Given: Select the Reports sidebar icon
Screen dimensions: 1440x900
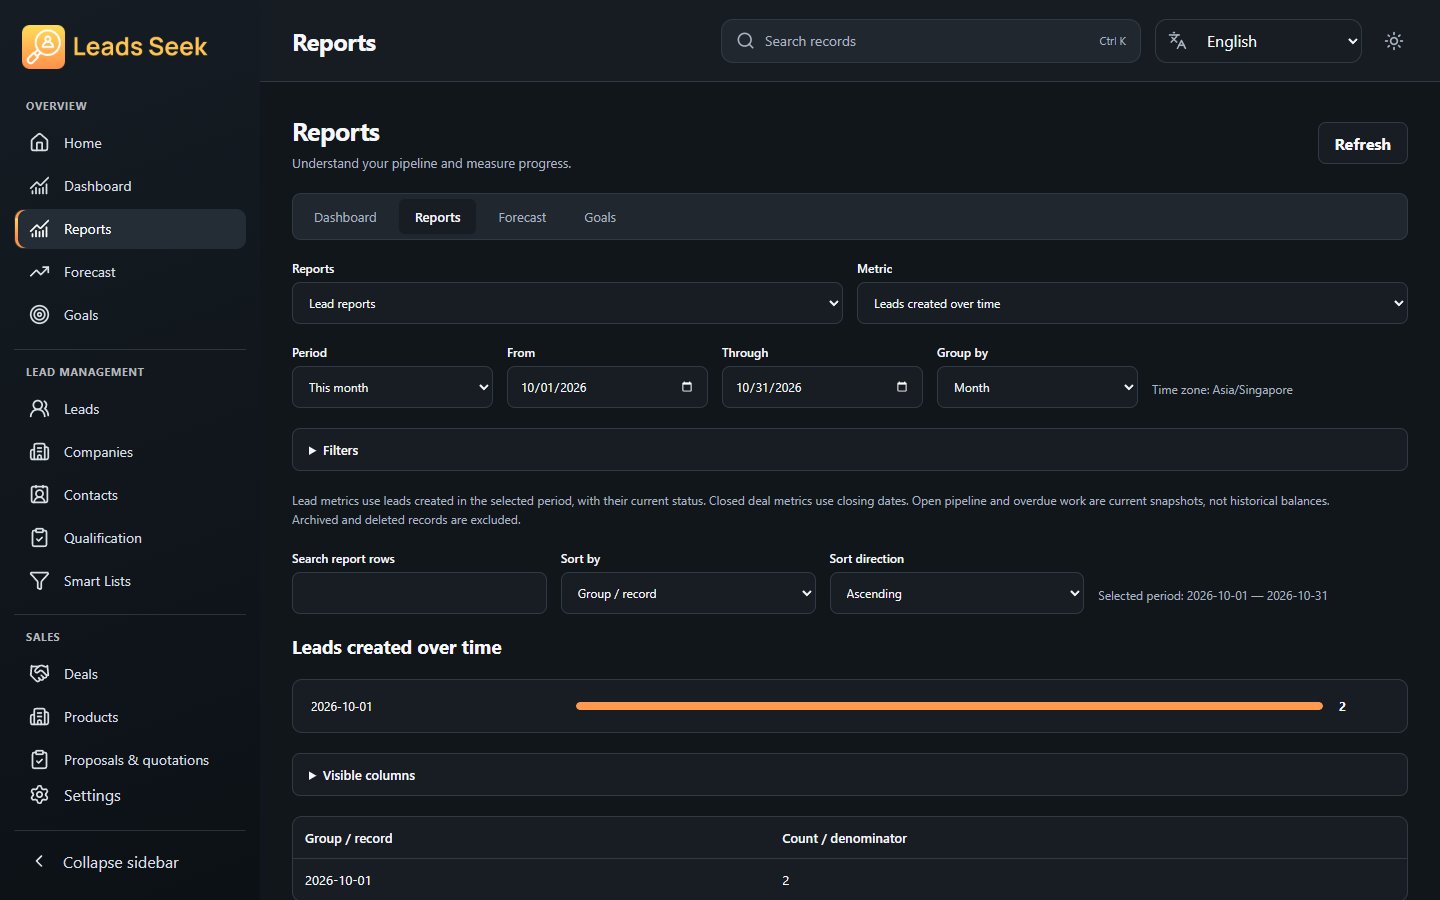Looking at the screenshot, I should point(39,229).
